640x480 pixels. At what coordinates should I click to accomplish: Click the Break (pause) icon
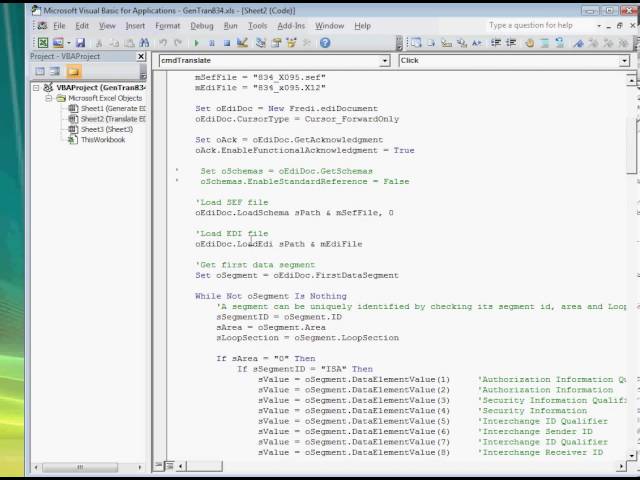point(212,43)
